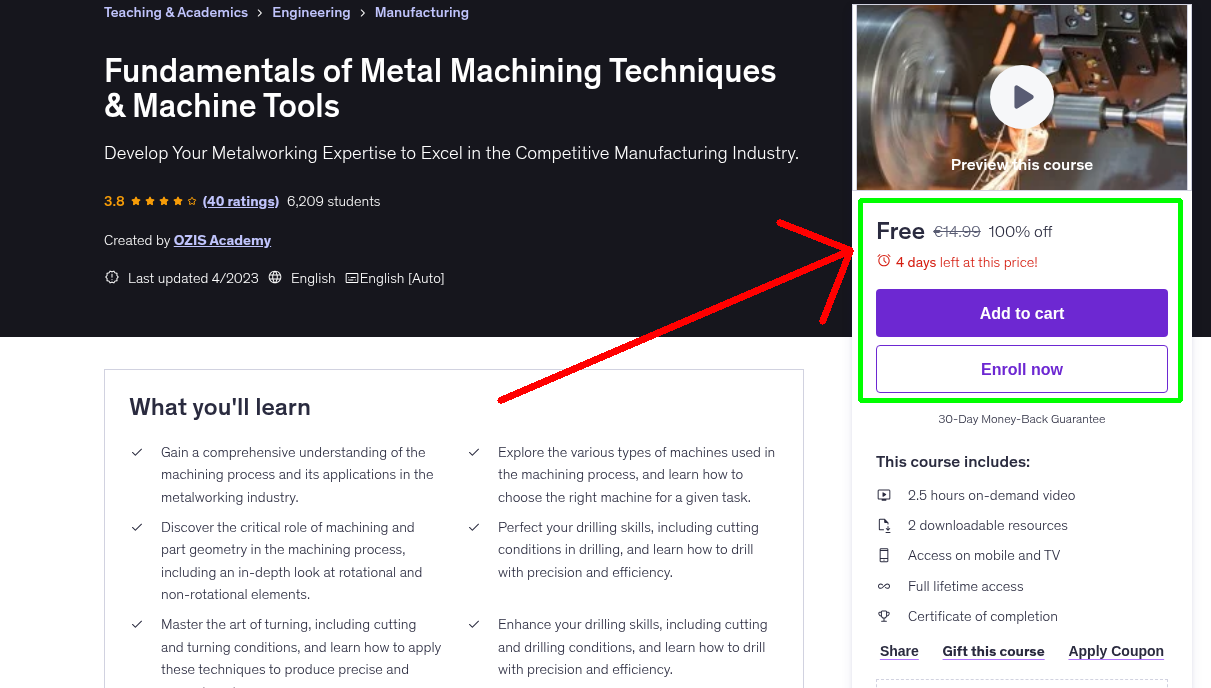This screenshot has width=1211, height=688.
Task: Click the infinity lifetime access icon
Action: pyautogui.click(x=884, y=586)
